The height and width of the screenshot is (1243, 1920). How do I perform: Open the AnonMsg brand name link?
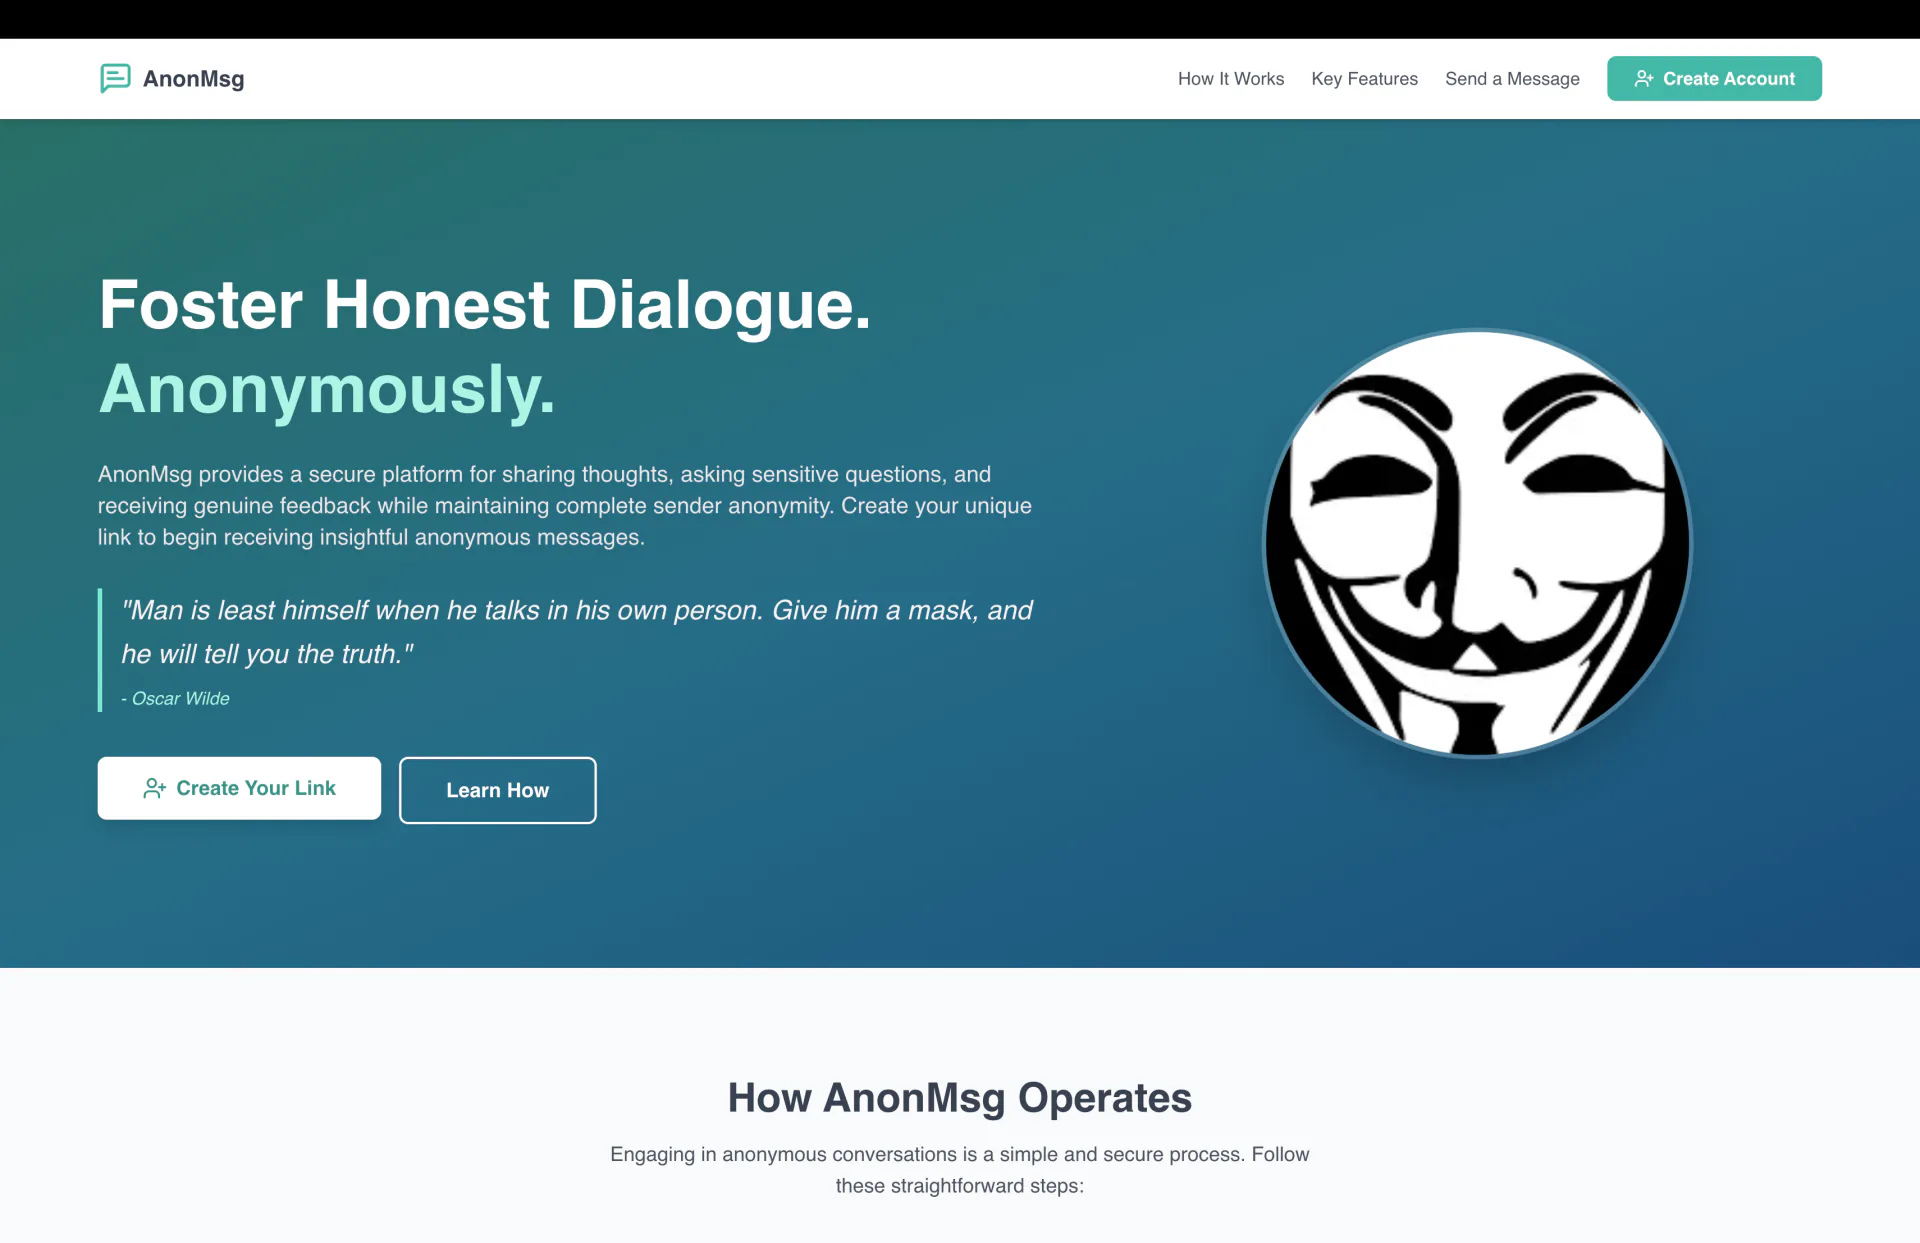[193, 78]
